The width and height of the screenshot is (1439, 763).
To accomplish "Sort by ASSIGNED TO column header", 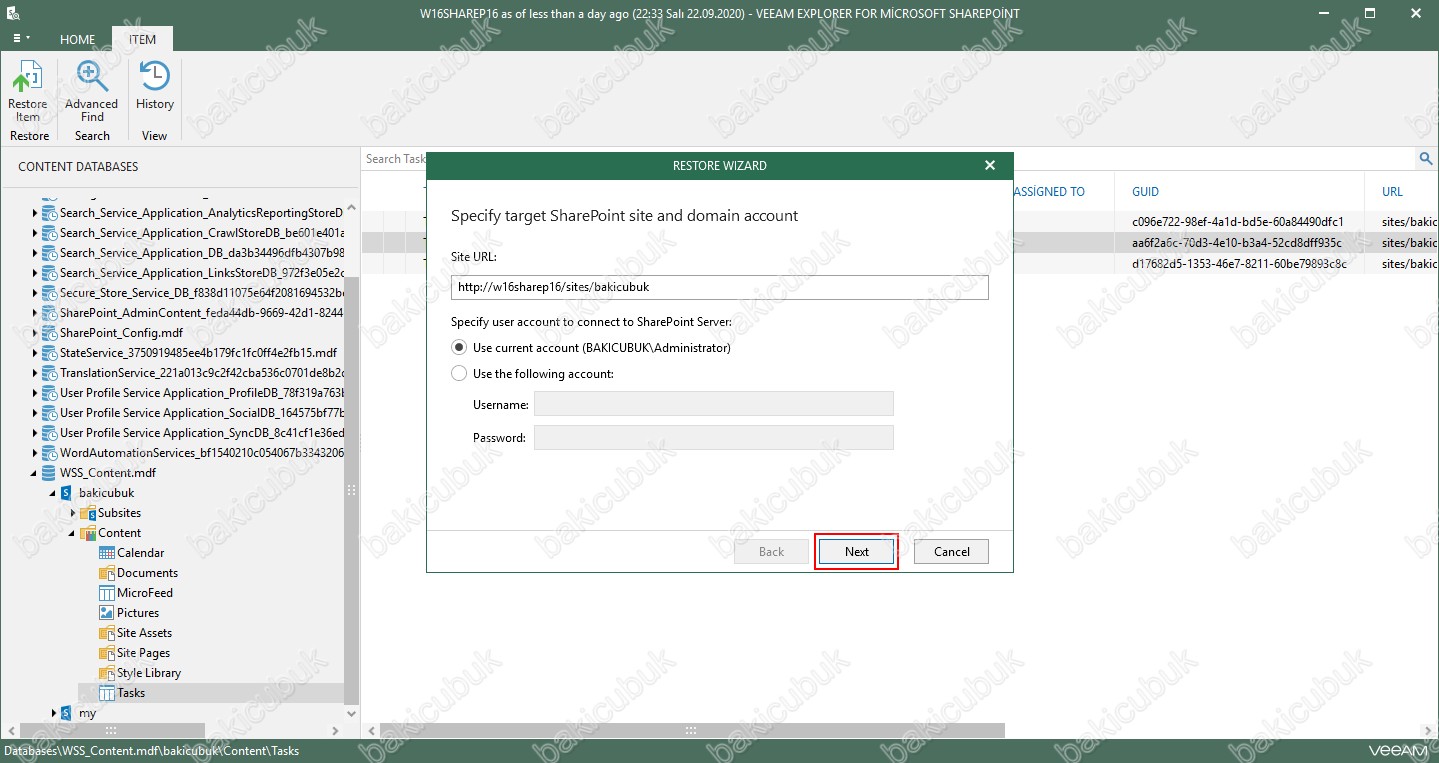I will (1049, 192).
